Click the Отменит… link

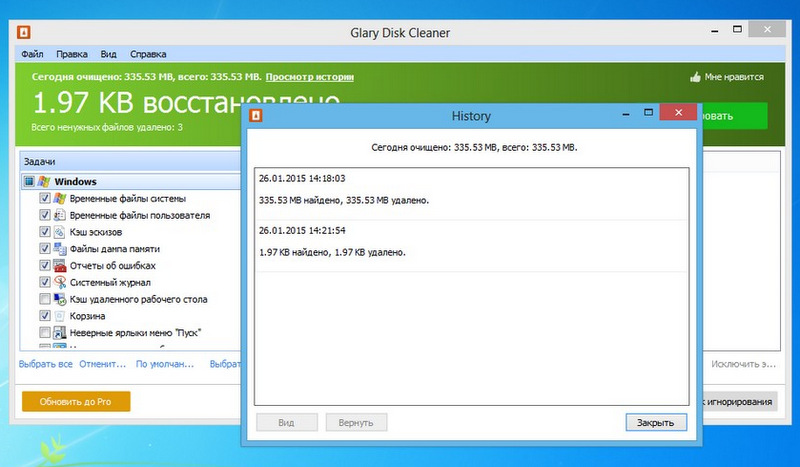pyautogui.click(x=103, y=364)
